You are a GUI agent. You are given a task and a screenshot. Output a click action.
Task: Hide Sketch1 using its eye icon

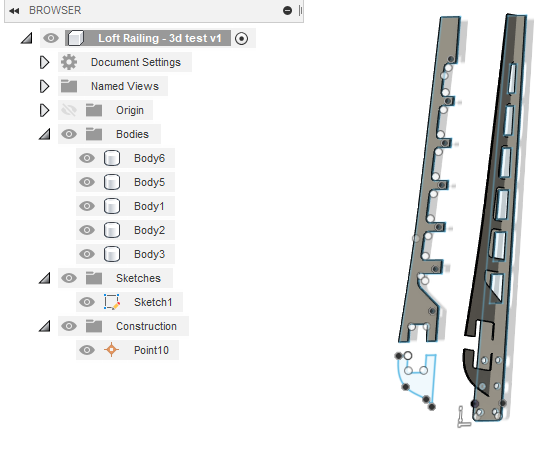[x=87, y=302]
